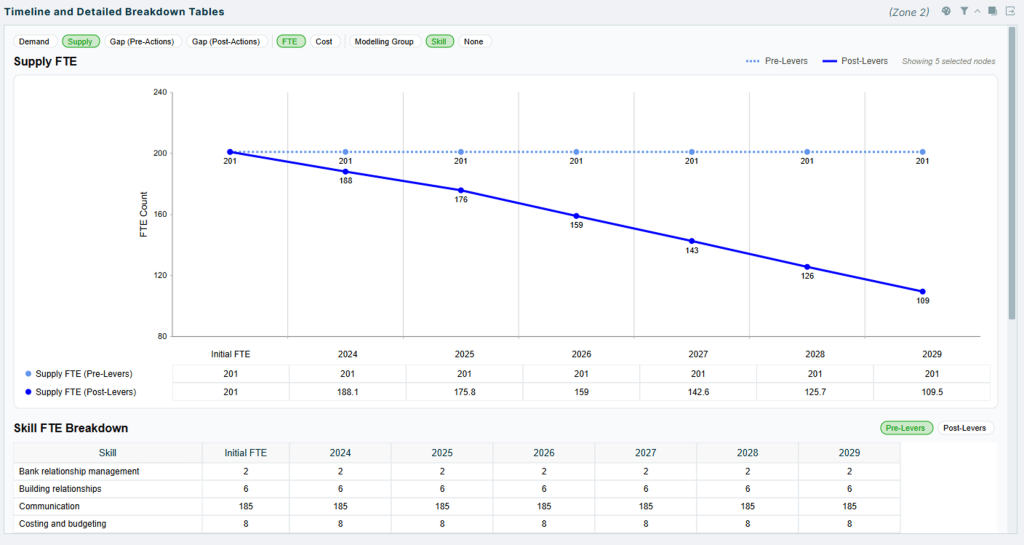This screenshot has width=1024, height=545.
Task: Click Initial FTE header in Skill table
Action: tap(246, 453)
